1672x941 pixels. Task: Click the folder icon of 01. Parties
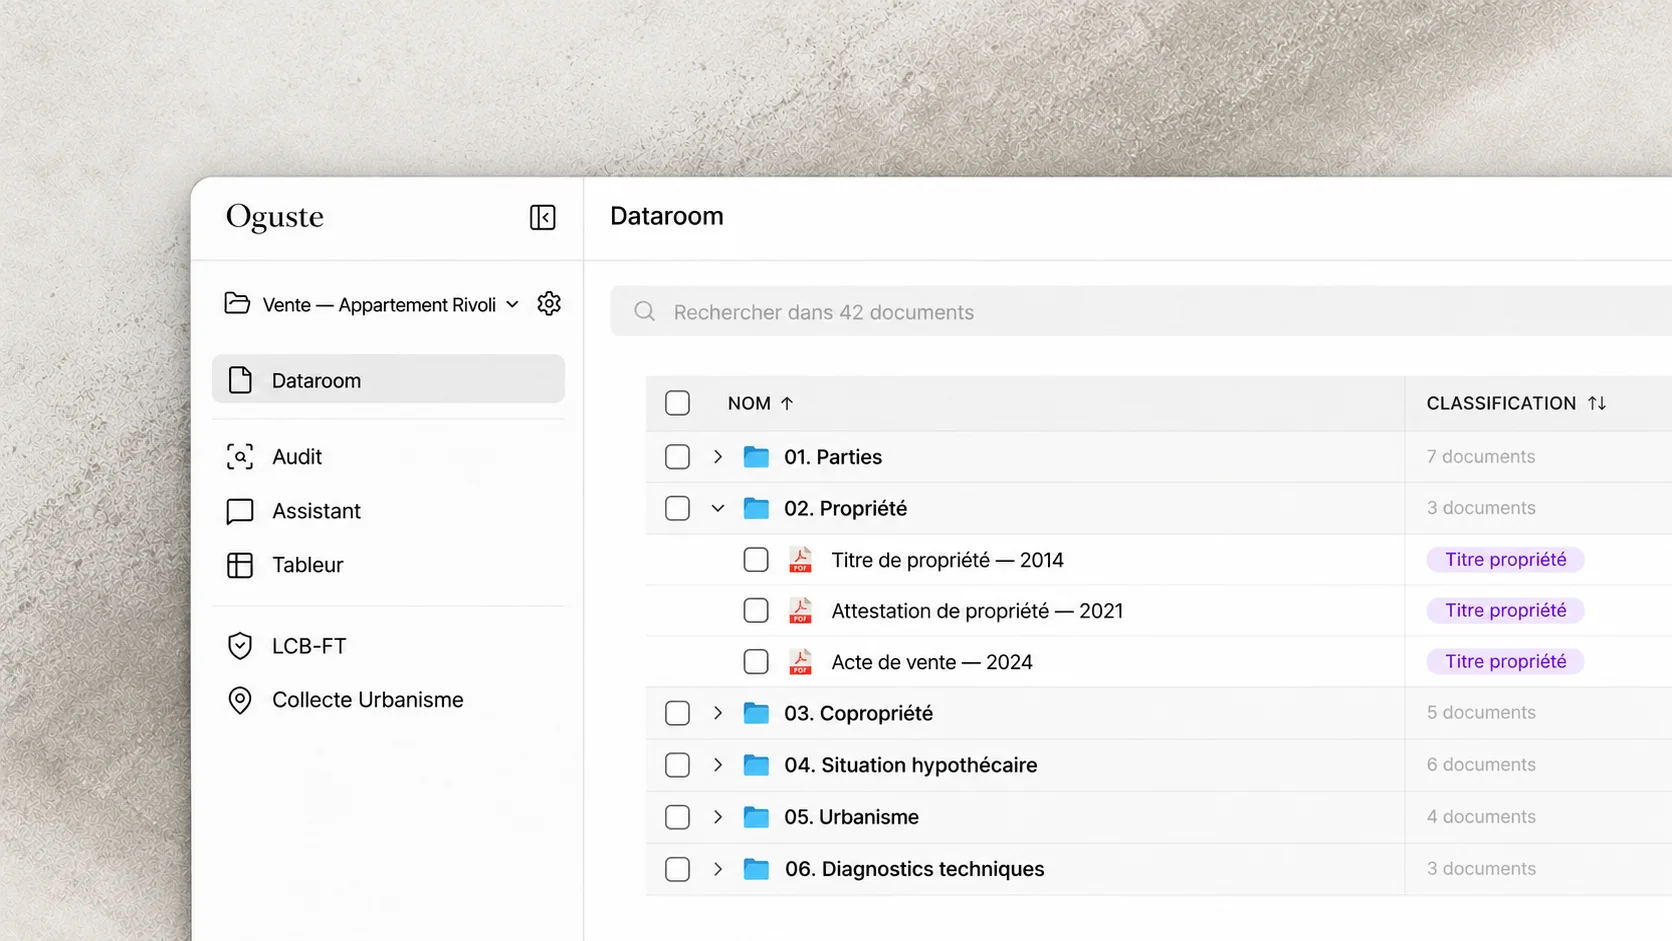tap(756, 457)
